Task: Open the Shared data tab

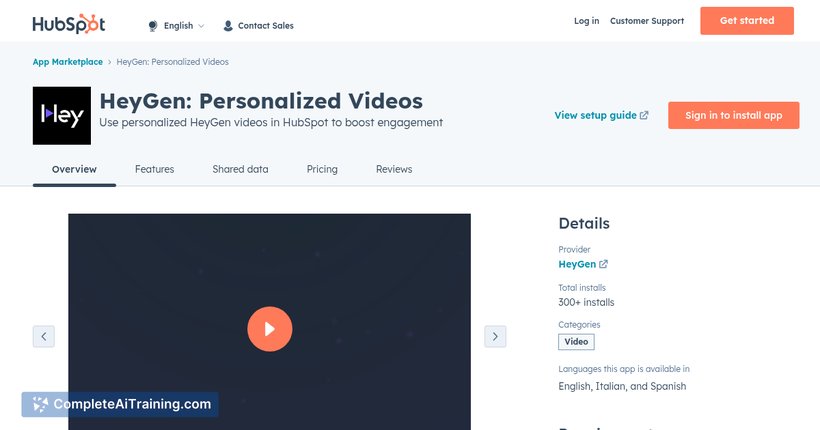Action: pyautogui.click(x=240, y=169)
